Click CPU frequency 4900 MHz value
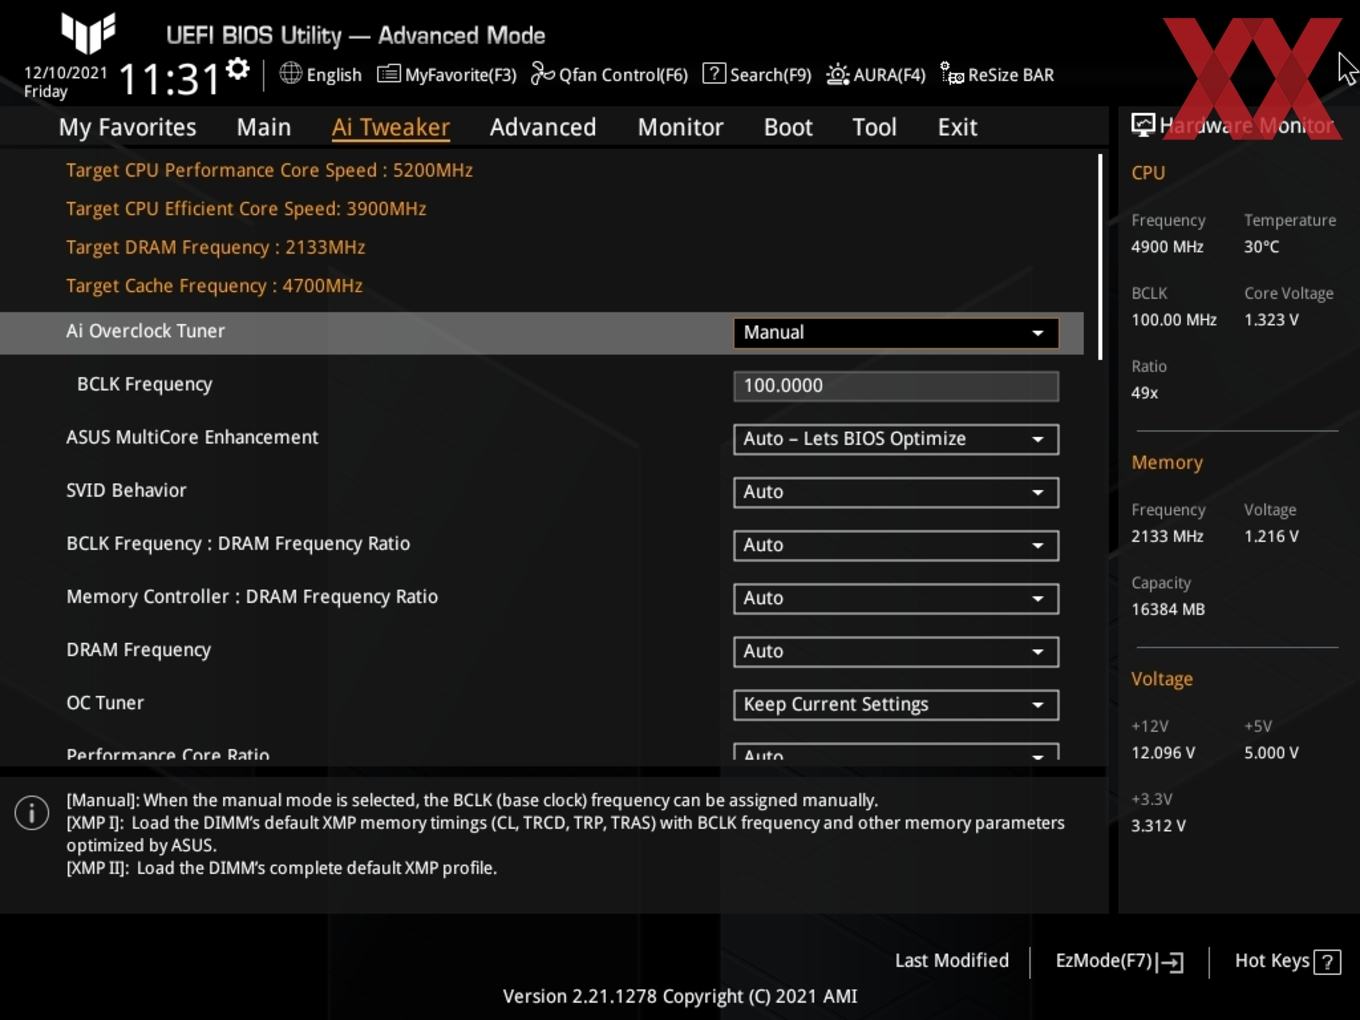This screenshot has width=1360, height=1020. click(x=1167, y=246)
